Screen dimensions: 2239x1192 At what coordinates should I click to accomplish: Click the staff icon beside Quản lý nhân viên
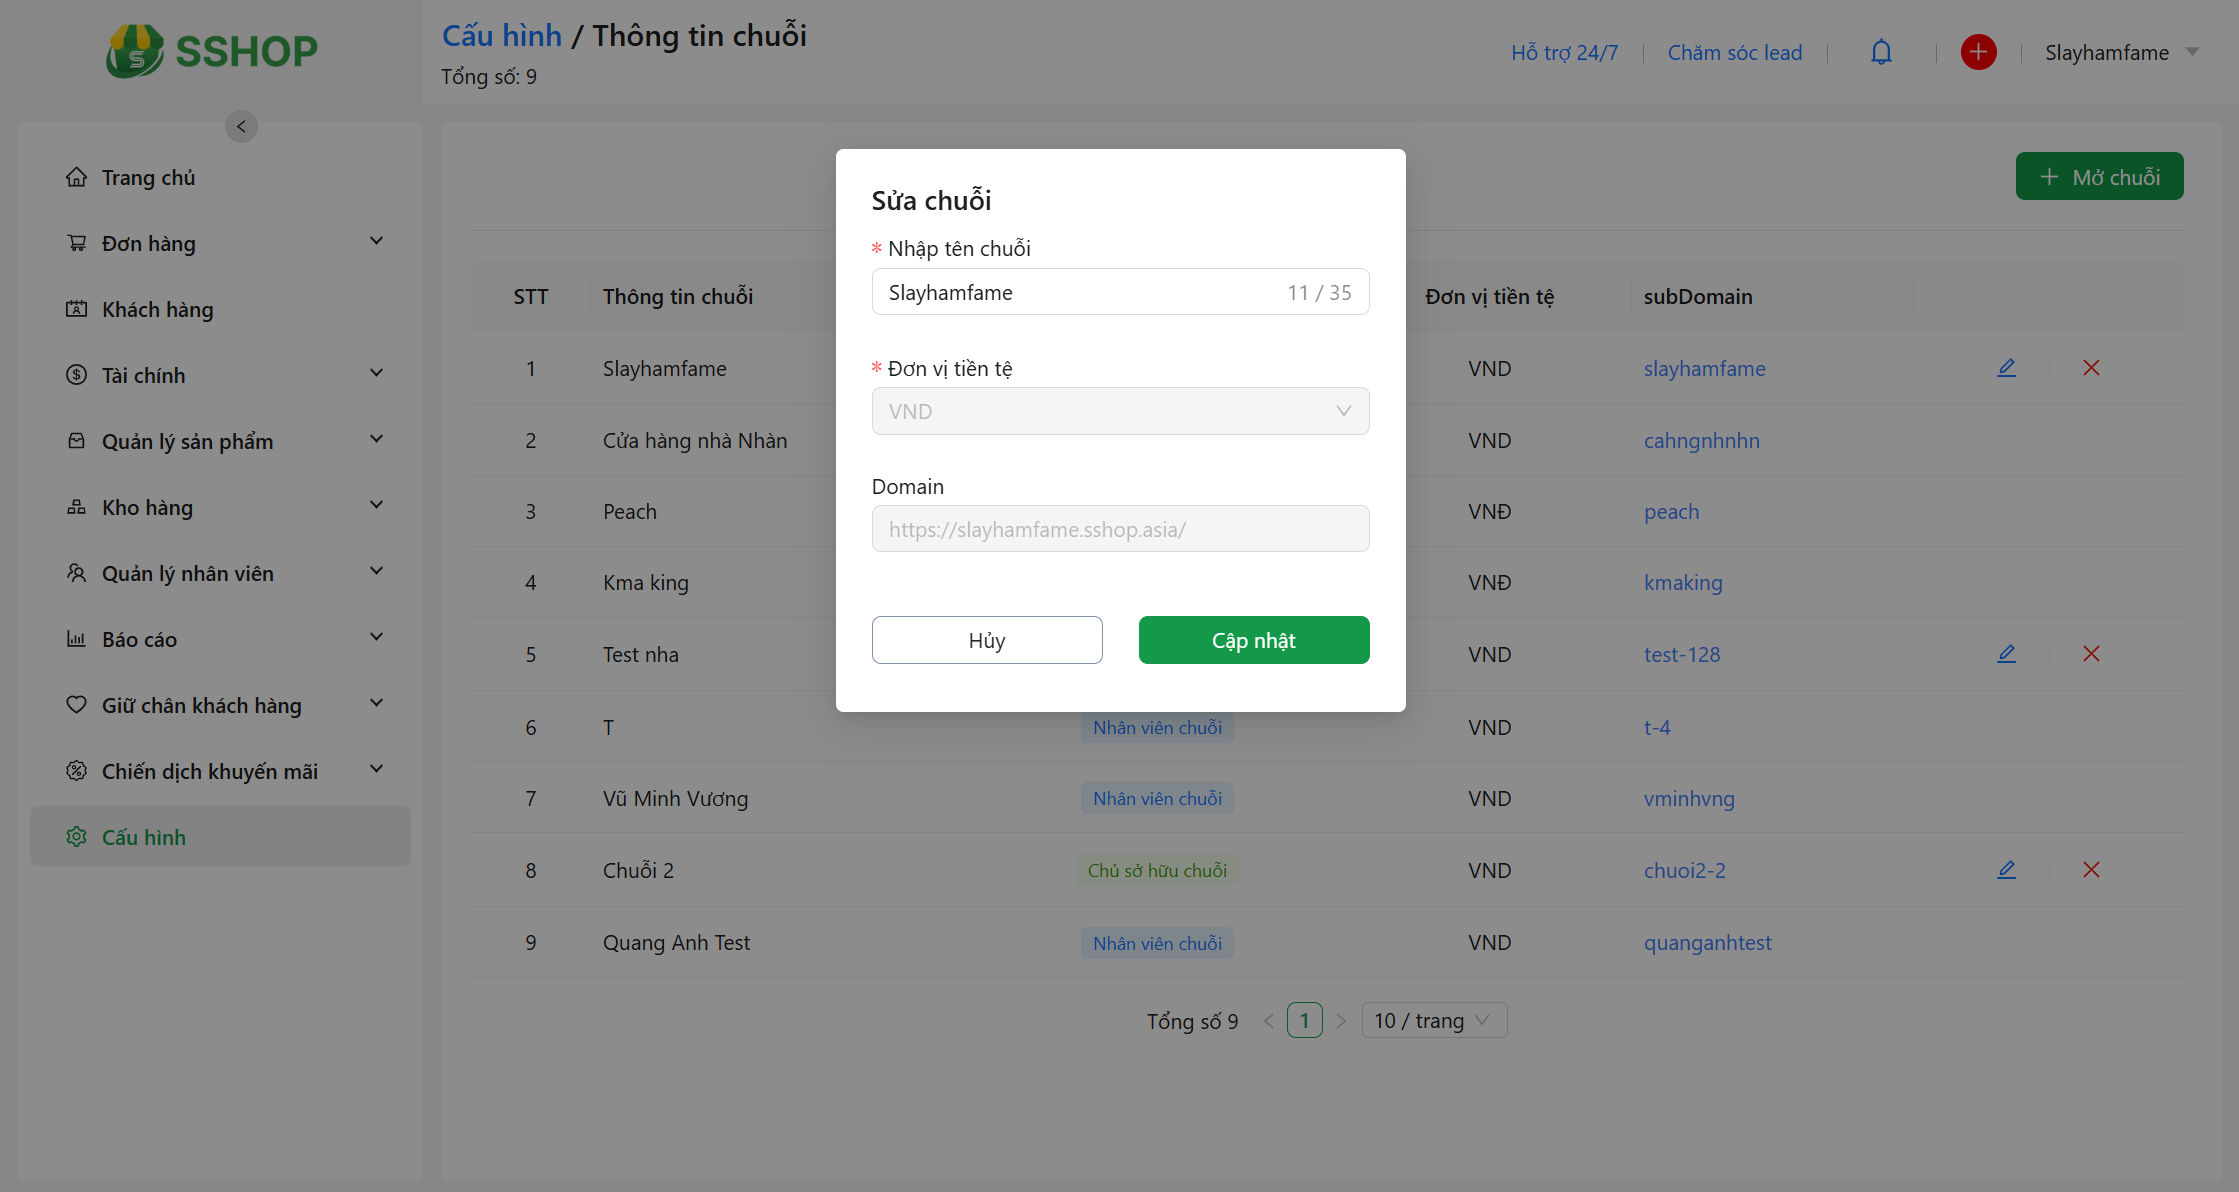pos(76,573)
